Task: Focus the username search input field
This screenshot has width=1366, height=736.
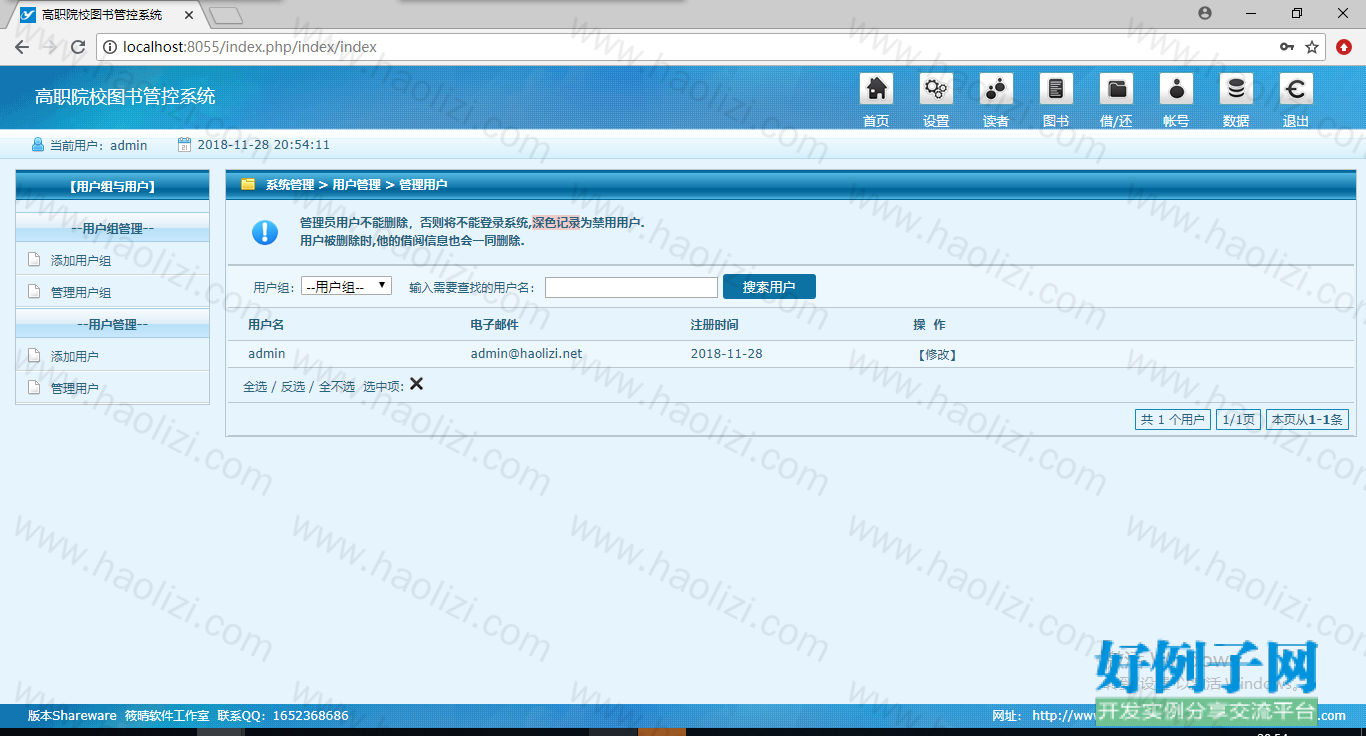Action: point(631,287)
